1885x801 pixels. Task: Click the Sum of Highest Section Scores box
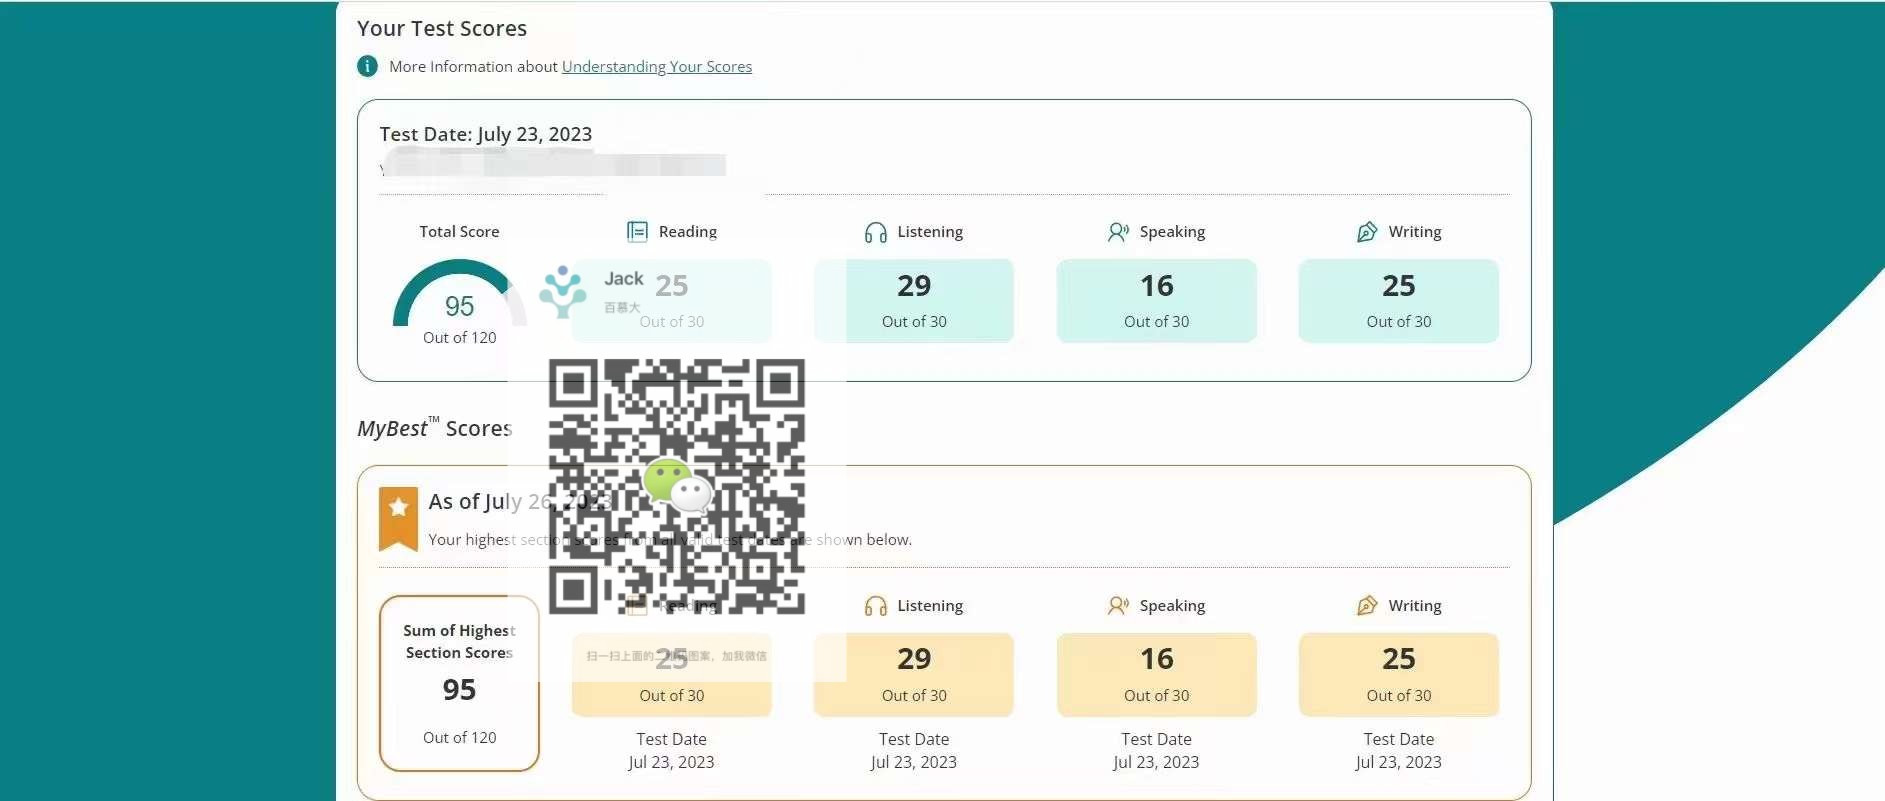[459, 684]
